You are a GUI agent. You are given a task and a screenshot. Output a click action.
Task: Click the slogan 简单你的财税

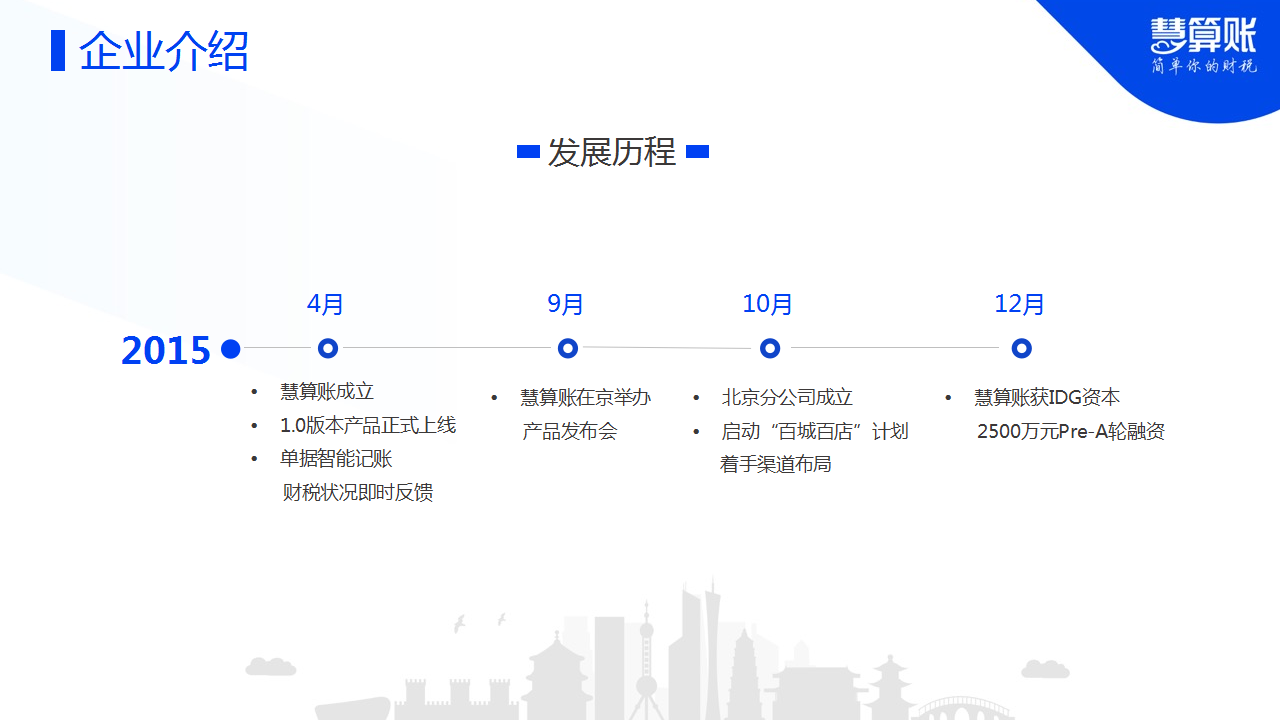[1204, 66]
